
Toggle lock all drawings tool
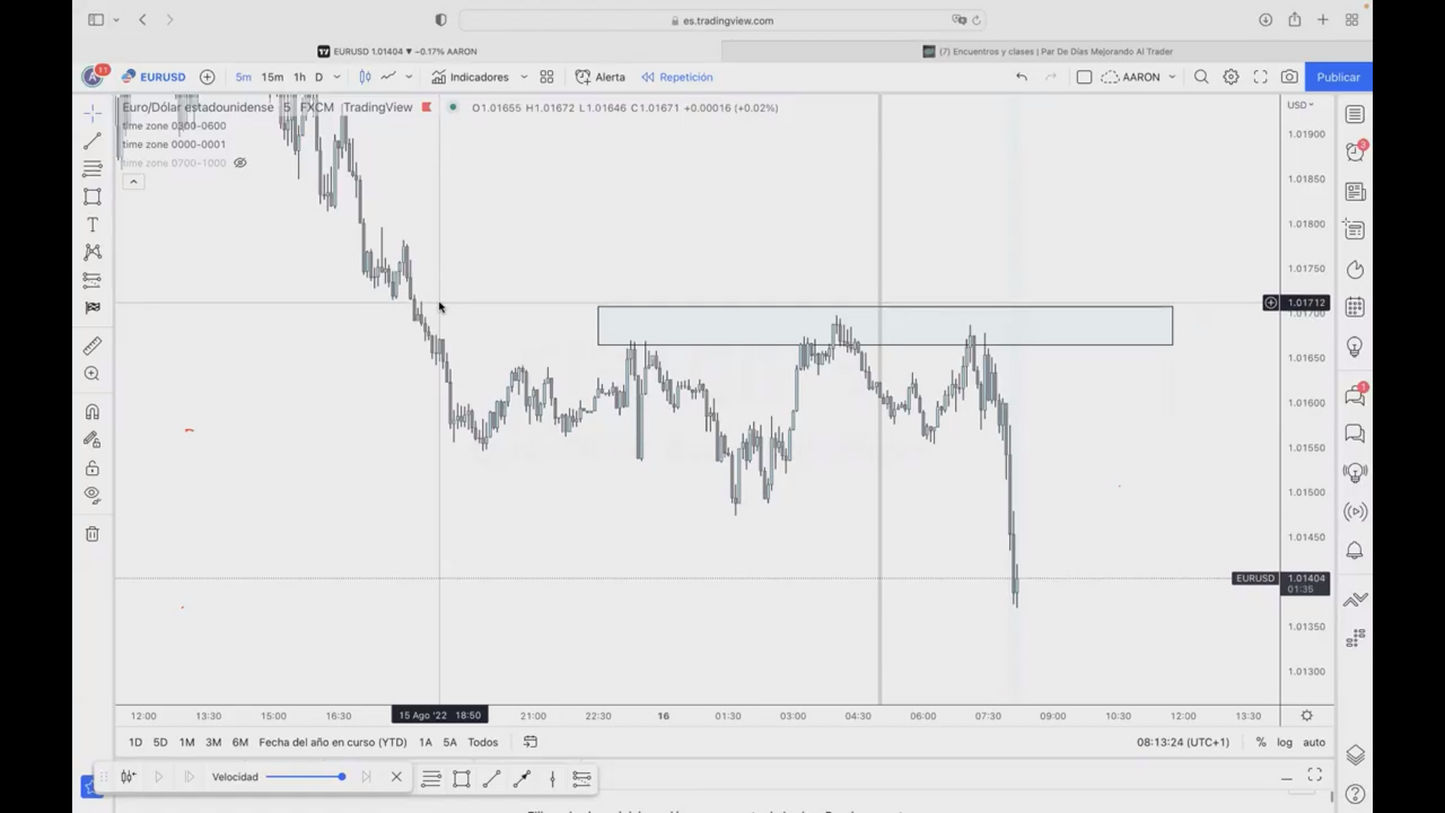pos(92,468)
